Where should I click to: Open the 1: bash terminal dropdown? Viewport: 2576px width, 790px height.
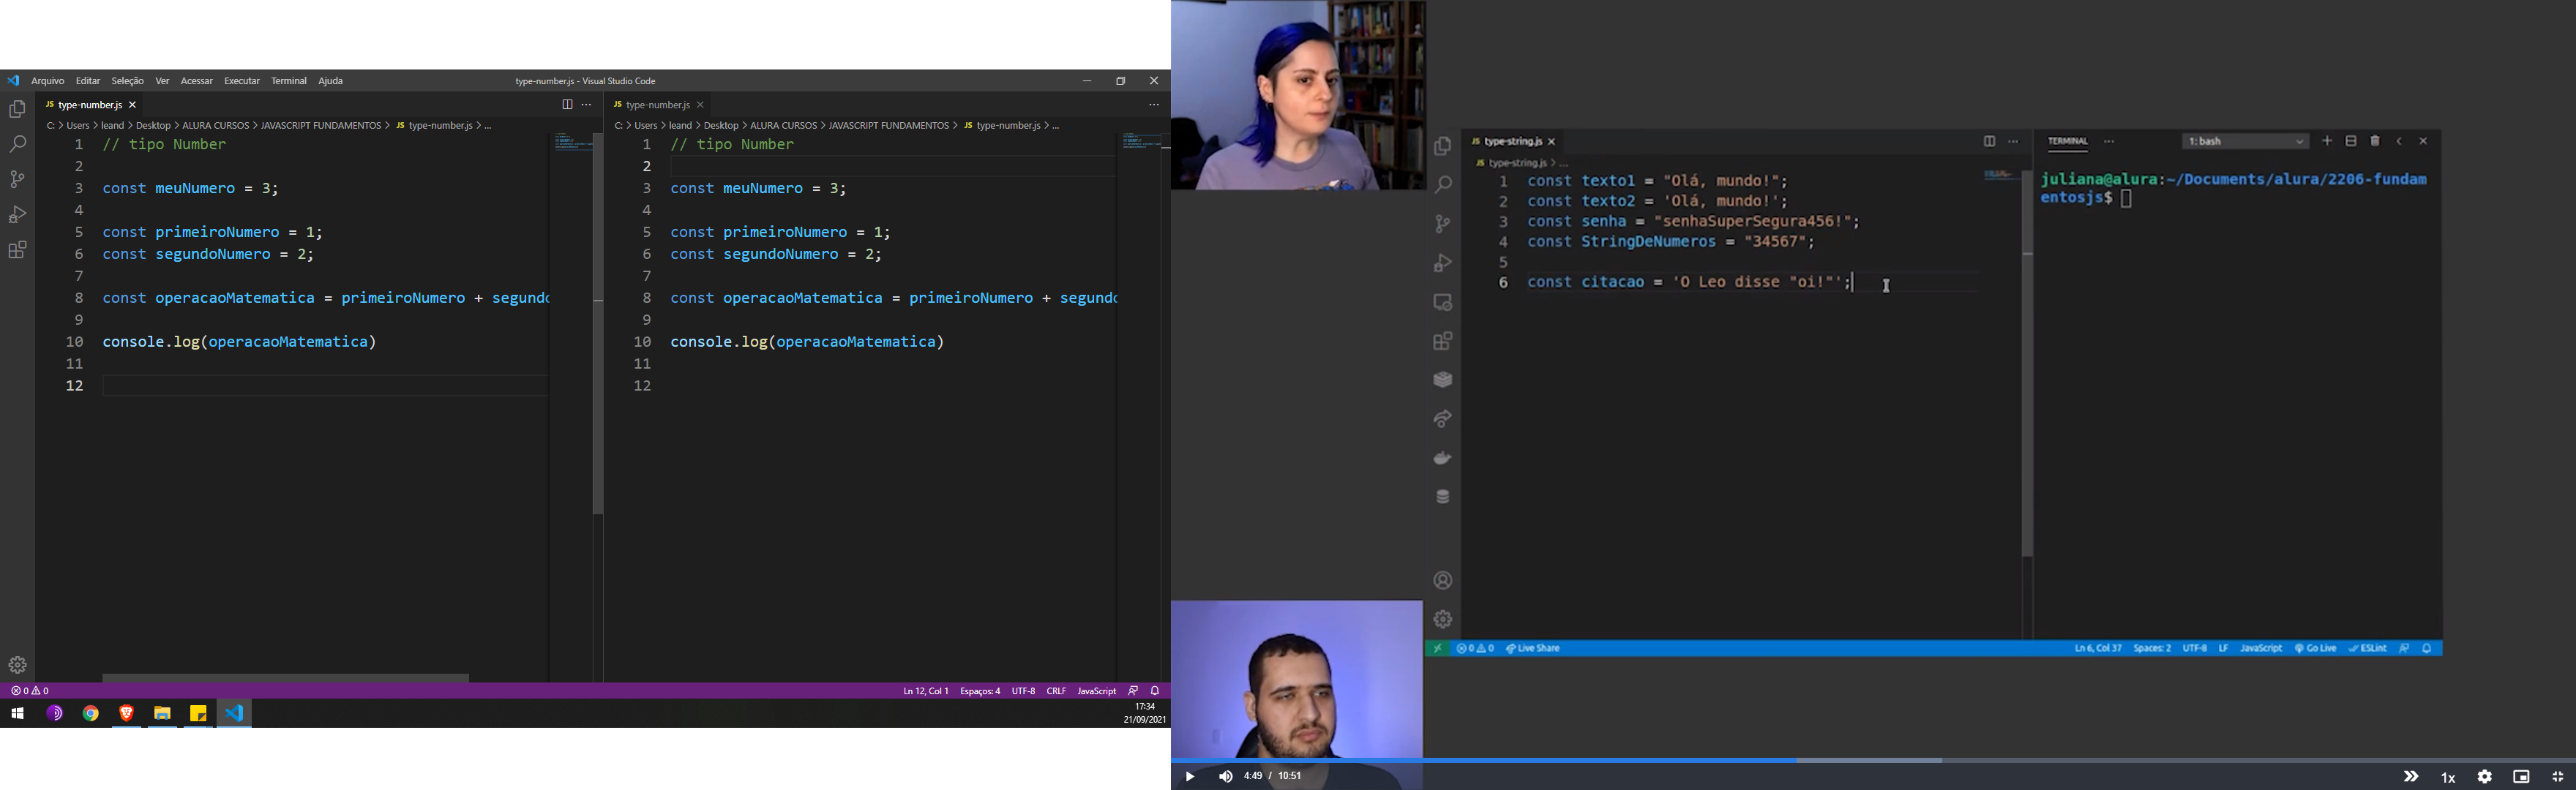(2245, 141)
